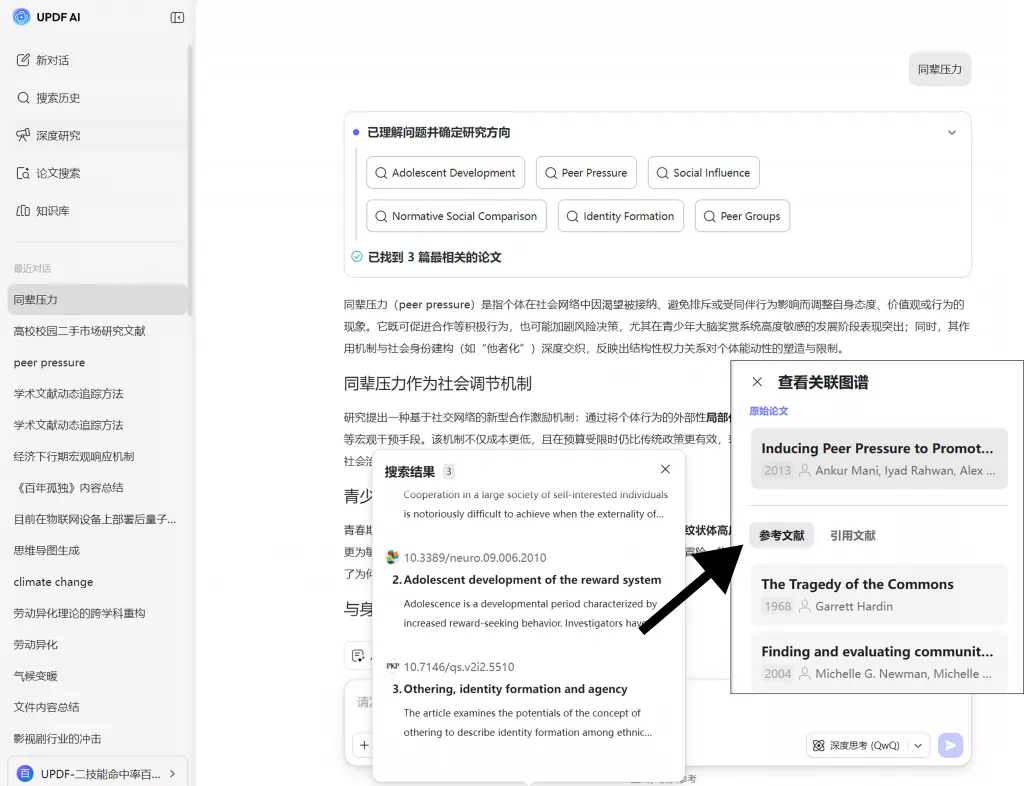Open recent conversation 气候变暖
This screenshot has height=786, width=1024.
point(36,676)
